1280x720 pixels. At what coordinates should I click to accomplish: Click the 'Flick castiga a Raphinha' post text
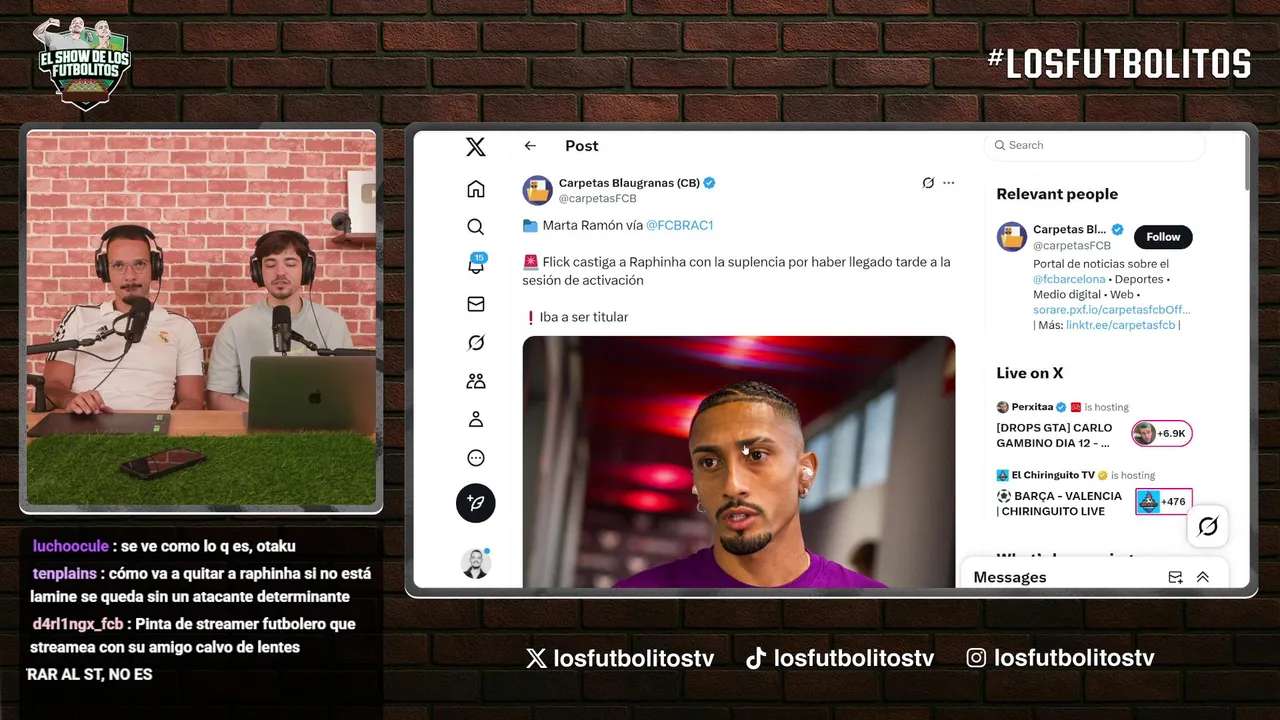point(737,271)
